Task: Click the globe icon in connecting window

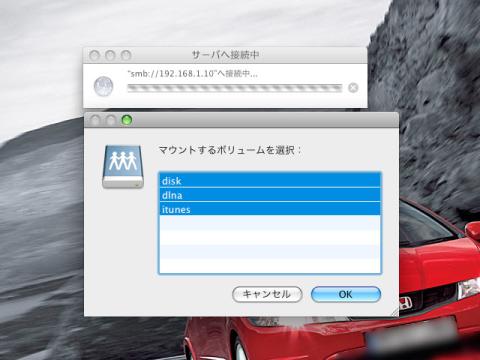Action: pyautogui.click(x=103, y=86)
